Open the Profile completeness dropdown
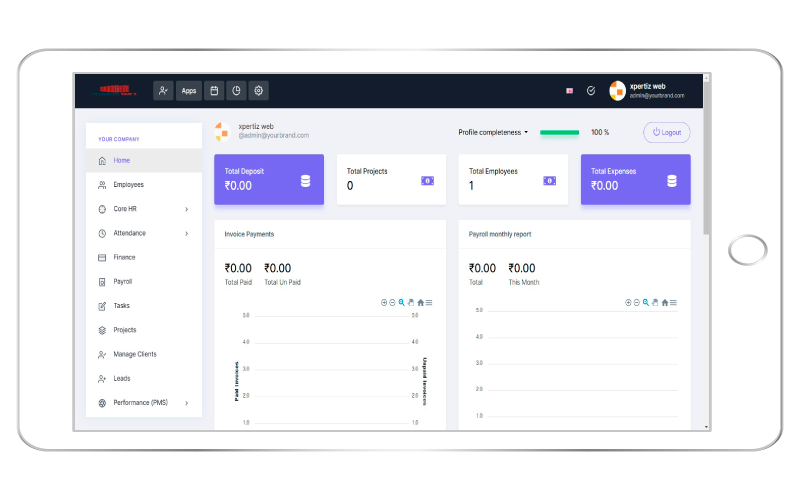 pos(493,132)
